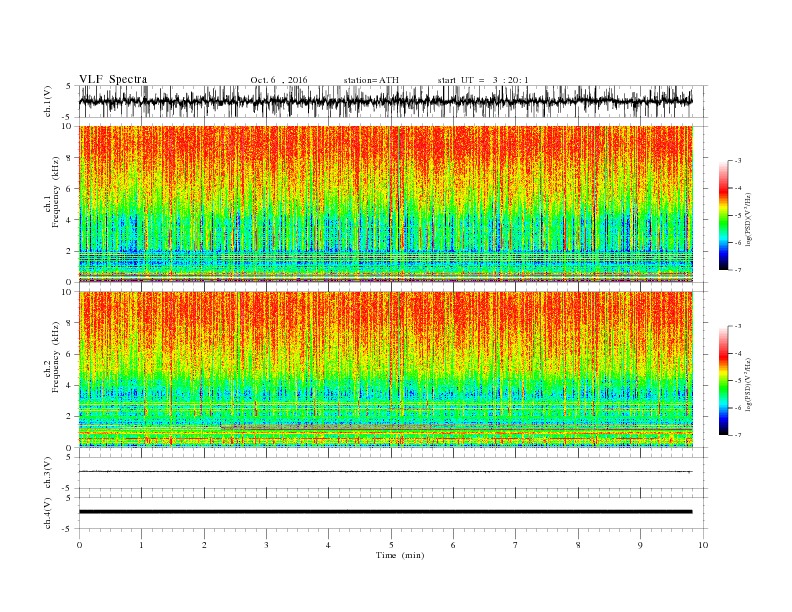This screenshot has height=612, width=792.
Task: Click the "start UT = 3 :20: 1" text
Action: (x=483, y=80)
